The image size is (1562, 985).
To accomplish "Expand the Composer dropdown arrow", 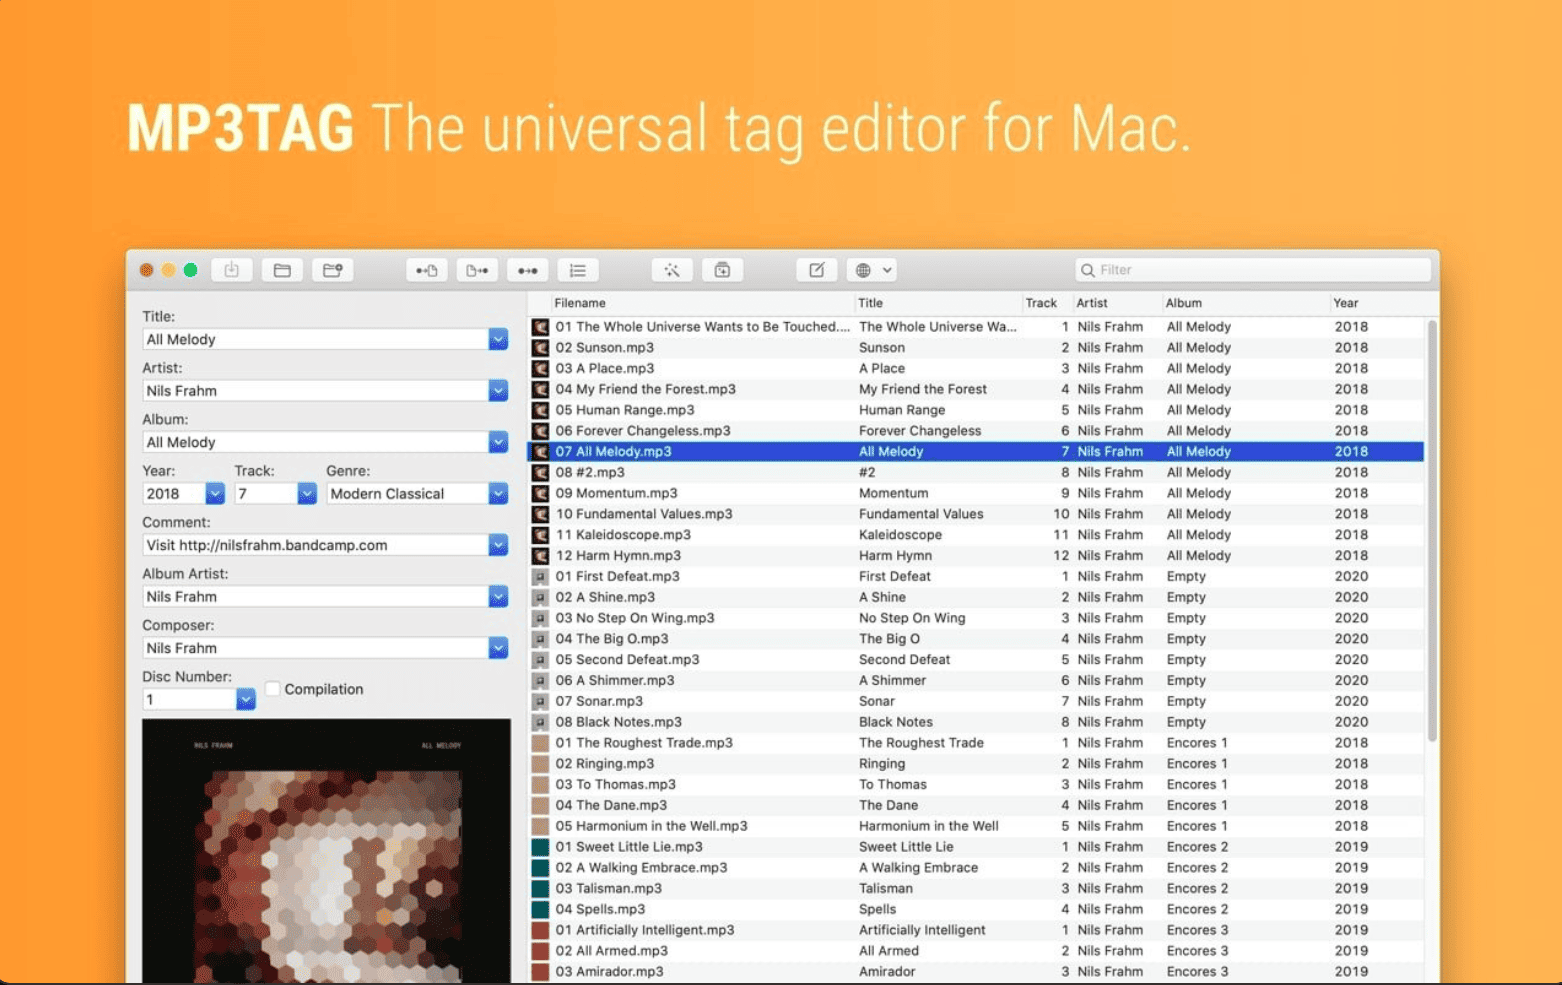I will (x=498, y=648).
